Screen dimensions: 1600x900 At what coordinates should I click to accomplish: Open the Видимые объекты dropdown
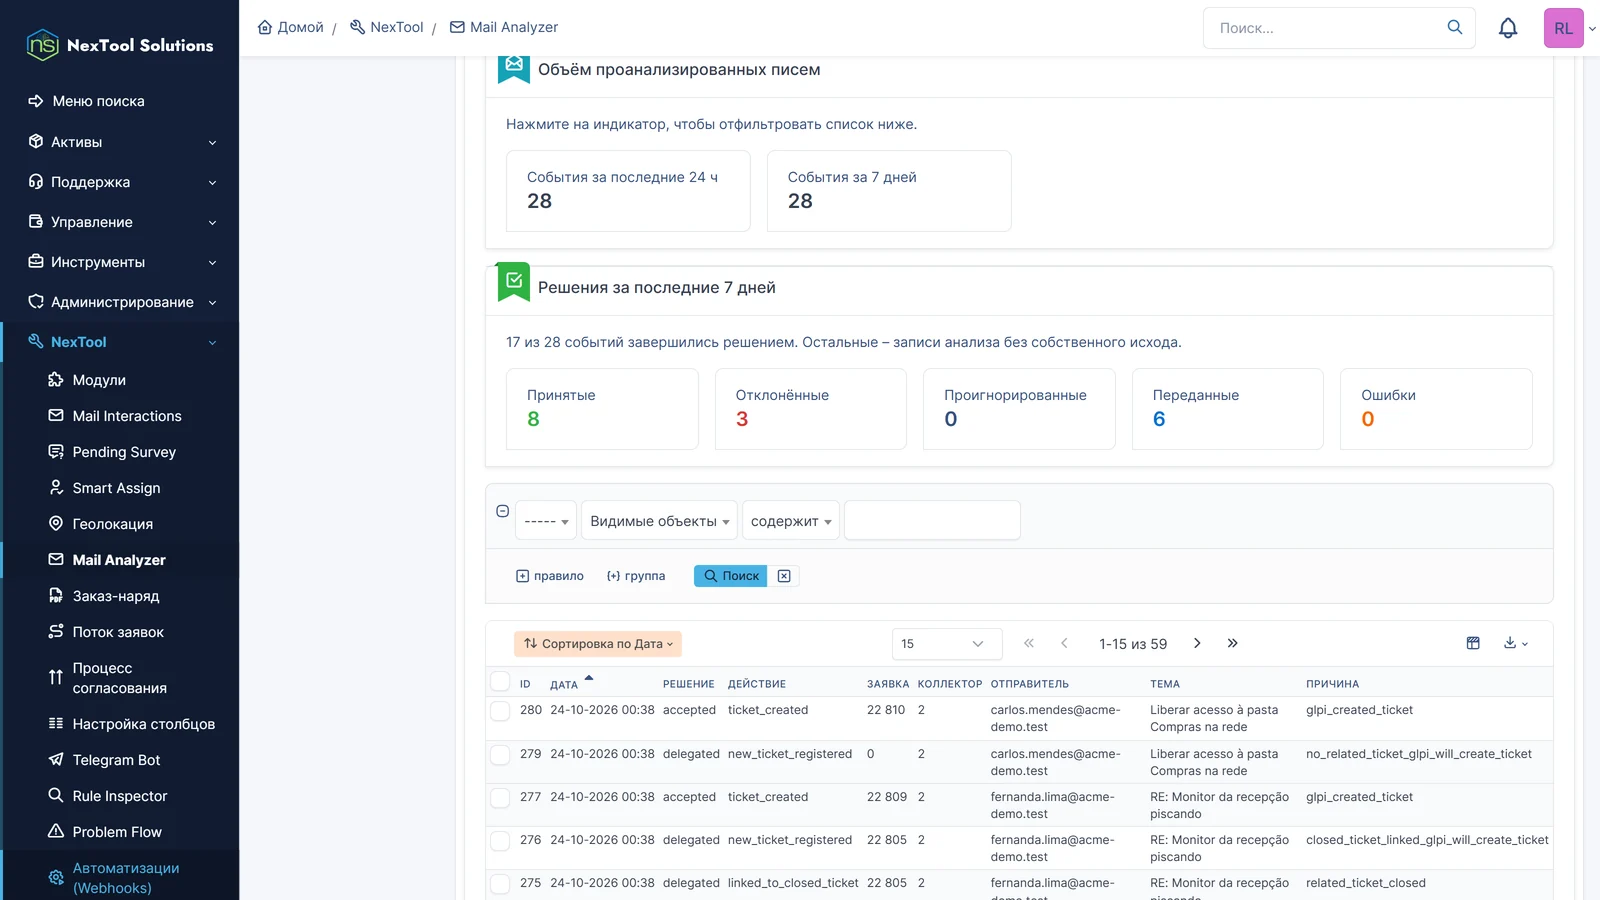coord(659,520)
